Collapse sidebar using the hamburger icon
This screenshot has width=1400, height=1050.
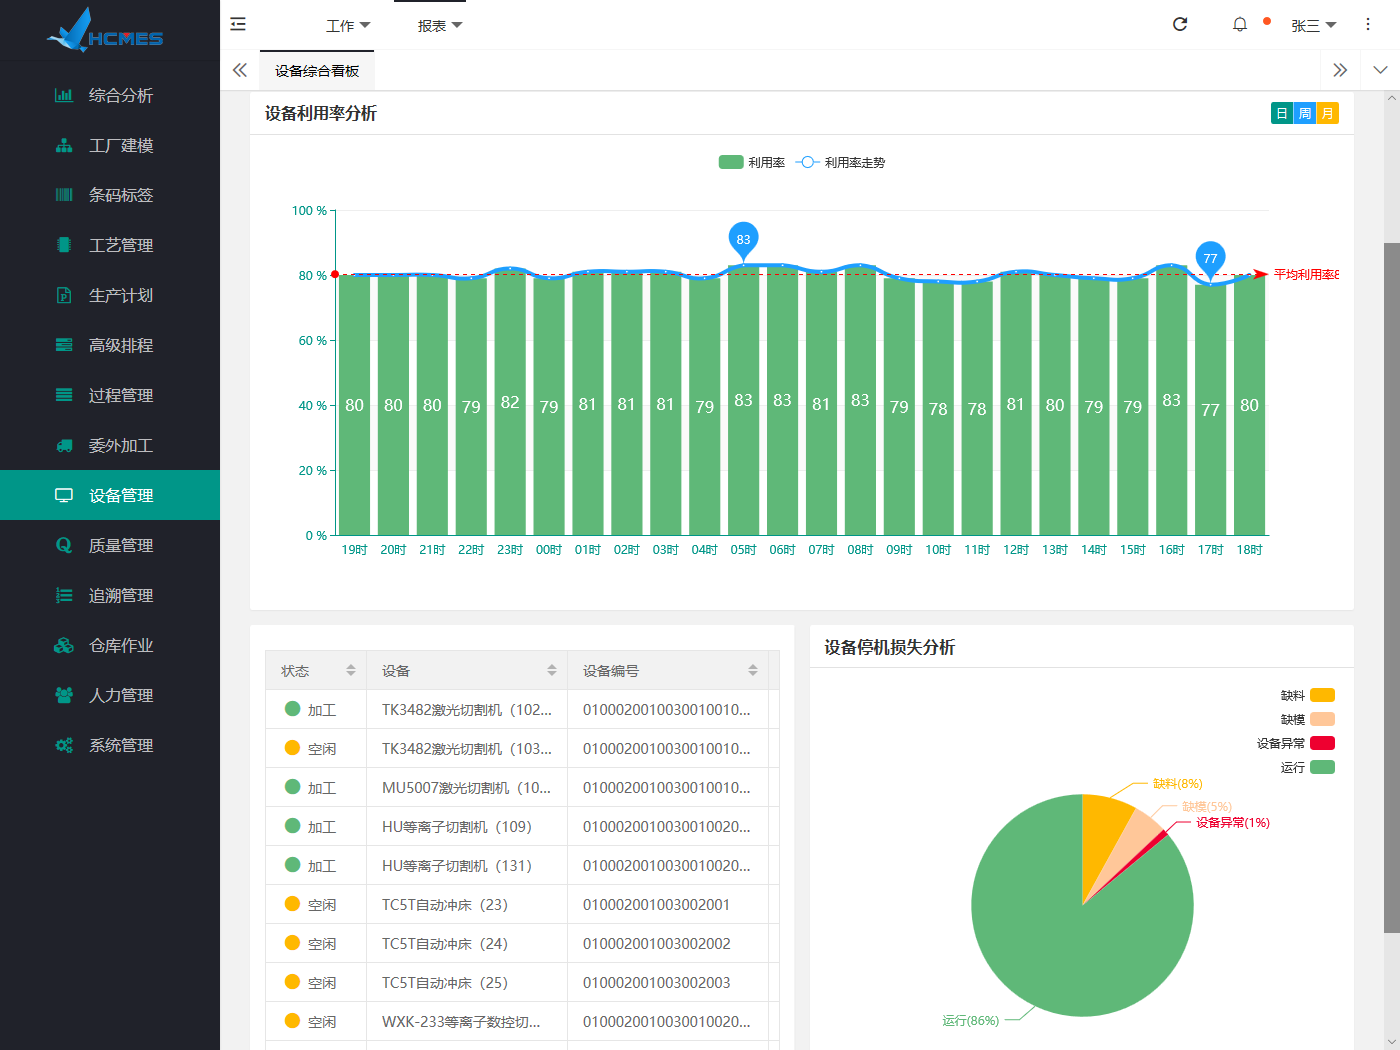pos(238,24)
